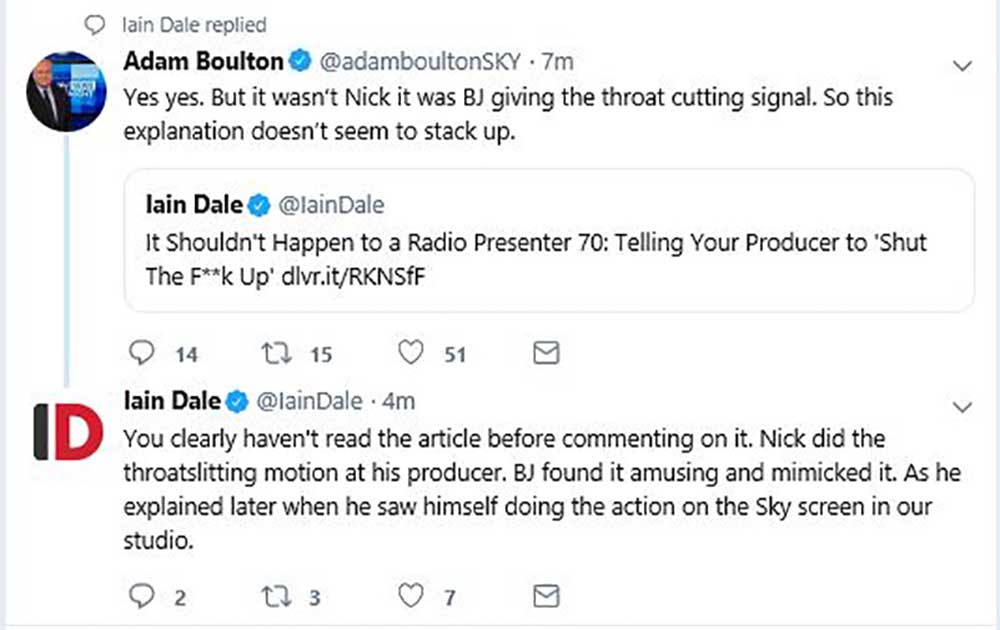
Task: Like Adam Boulton's tweet
Action: point(411,353)
